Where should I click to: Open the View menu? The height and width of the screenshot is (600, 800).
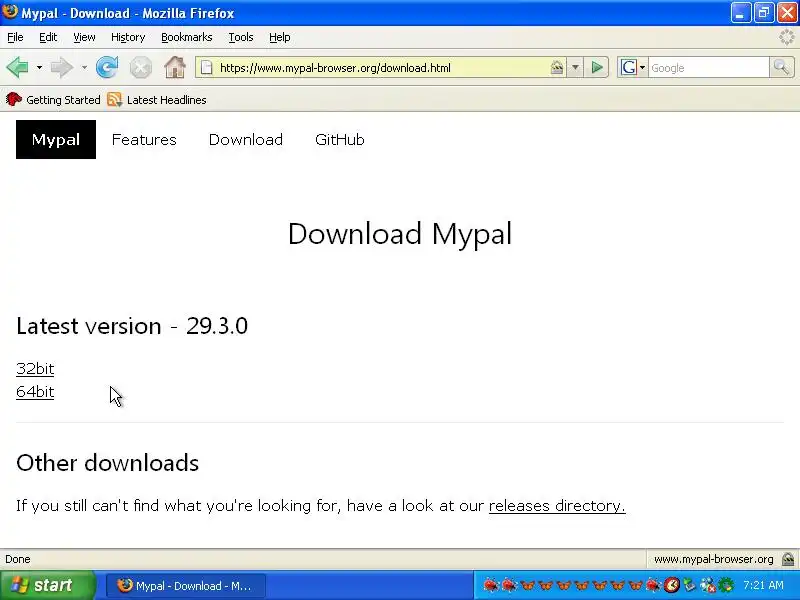tap(84, 37)
